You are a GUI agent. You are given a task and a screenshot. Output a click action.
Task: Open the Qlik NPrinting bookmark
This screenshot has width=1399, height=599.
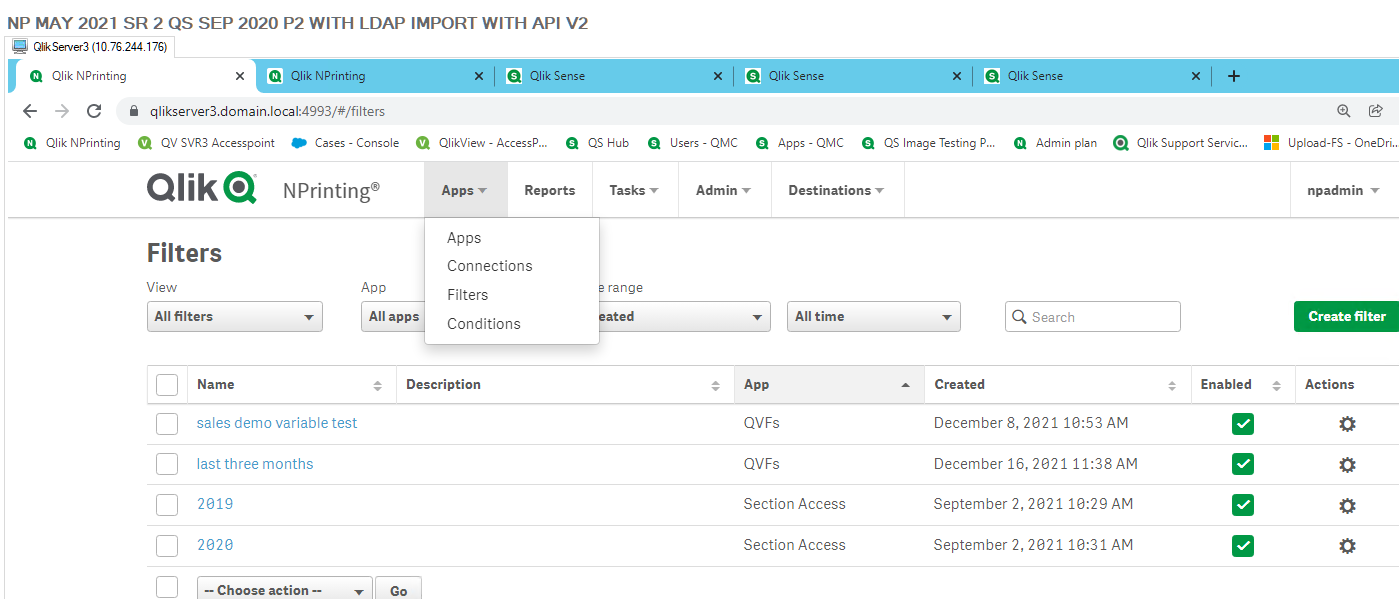(x=72, y=143)
